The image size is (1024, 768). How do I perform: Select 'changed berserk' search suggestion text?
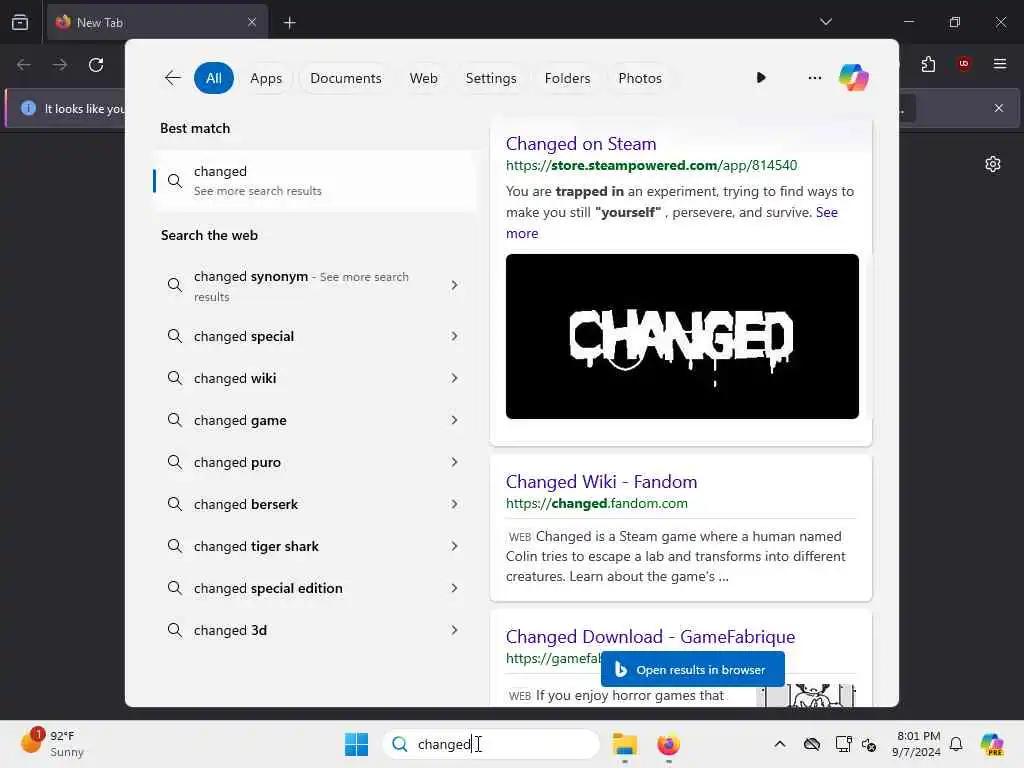246,504
